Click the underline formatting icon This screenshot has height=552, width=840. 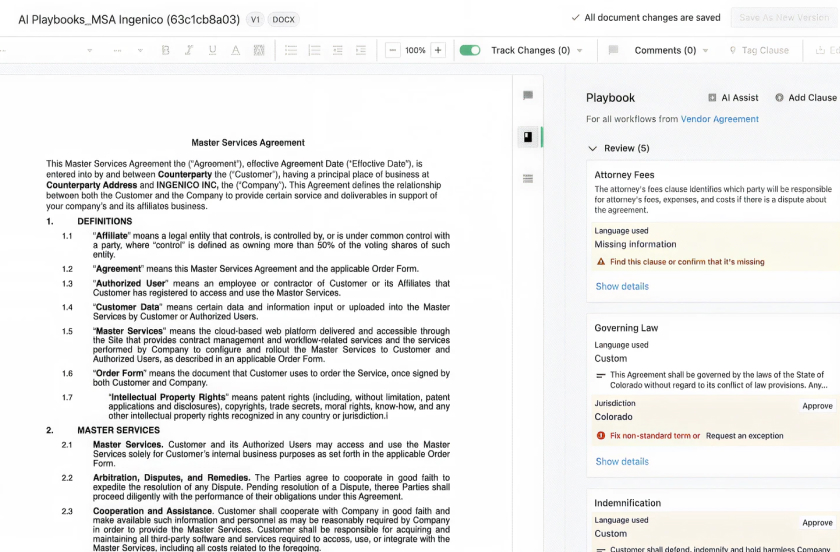tap(212, 50)
